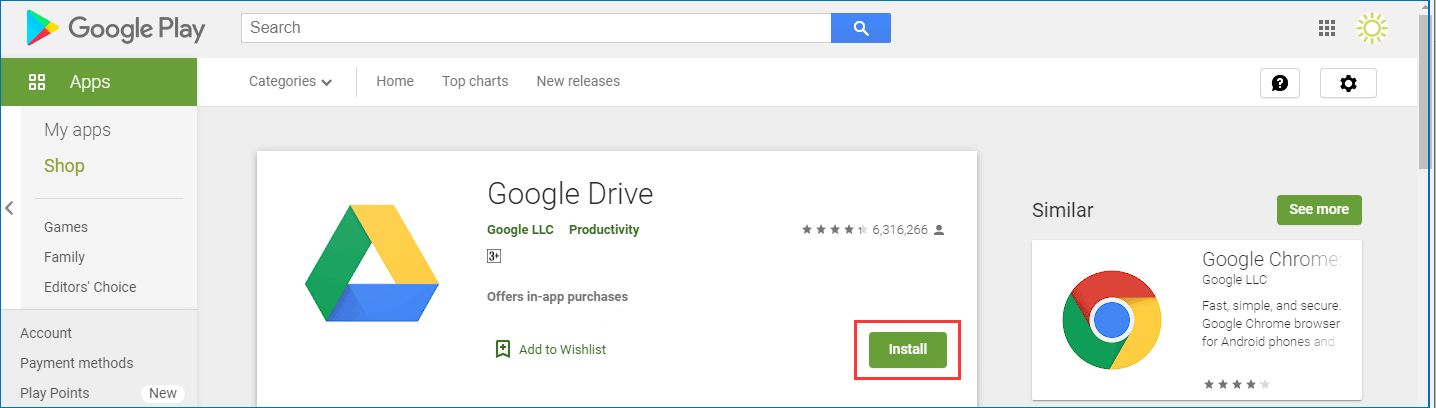Click the blue search magnifier button
This screenshot has height=408, width=1436.
point(861,28)
